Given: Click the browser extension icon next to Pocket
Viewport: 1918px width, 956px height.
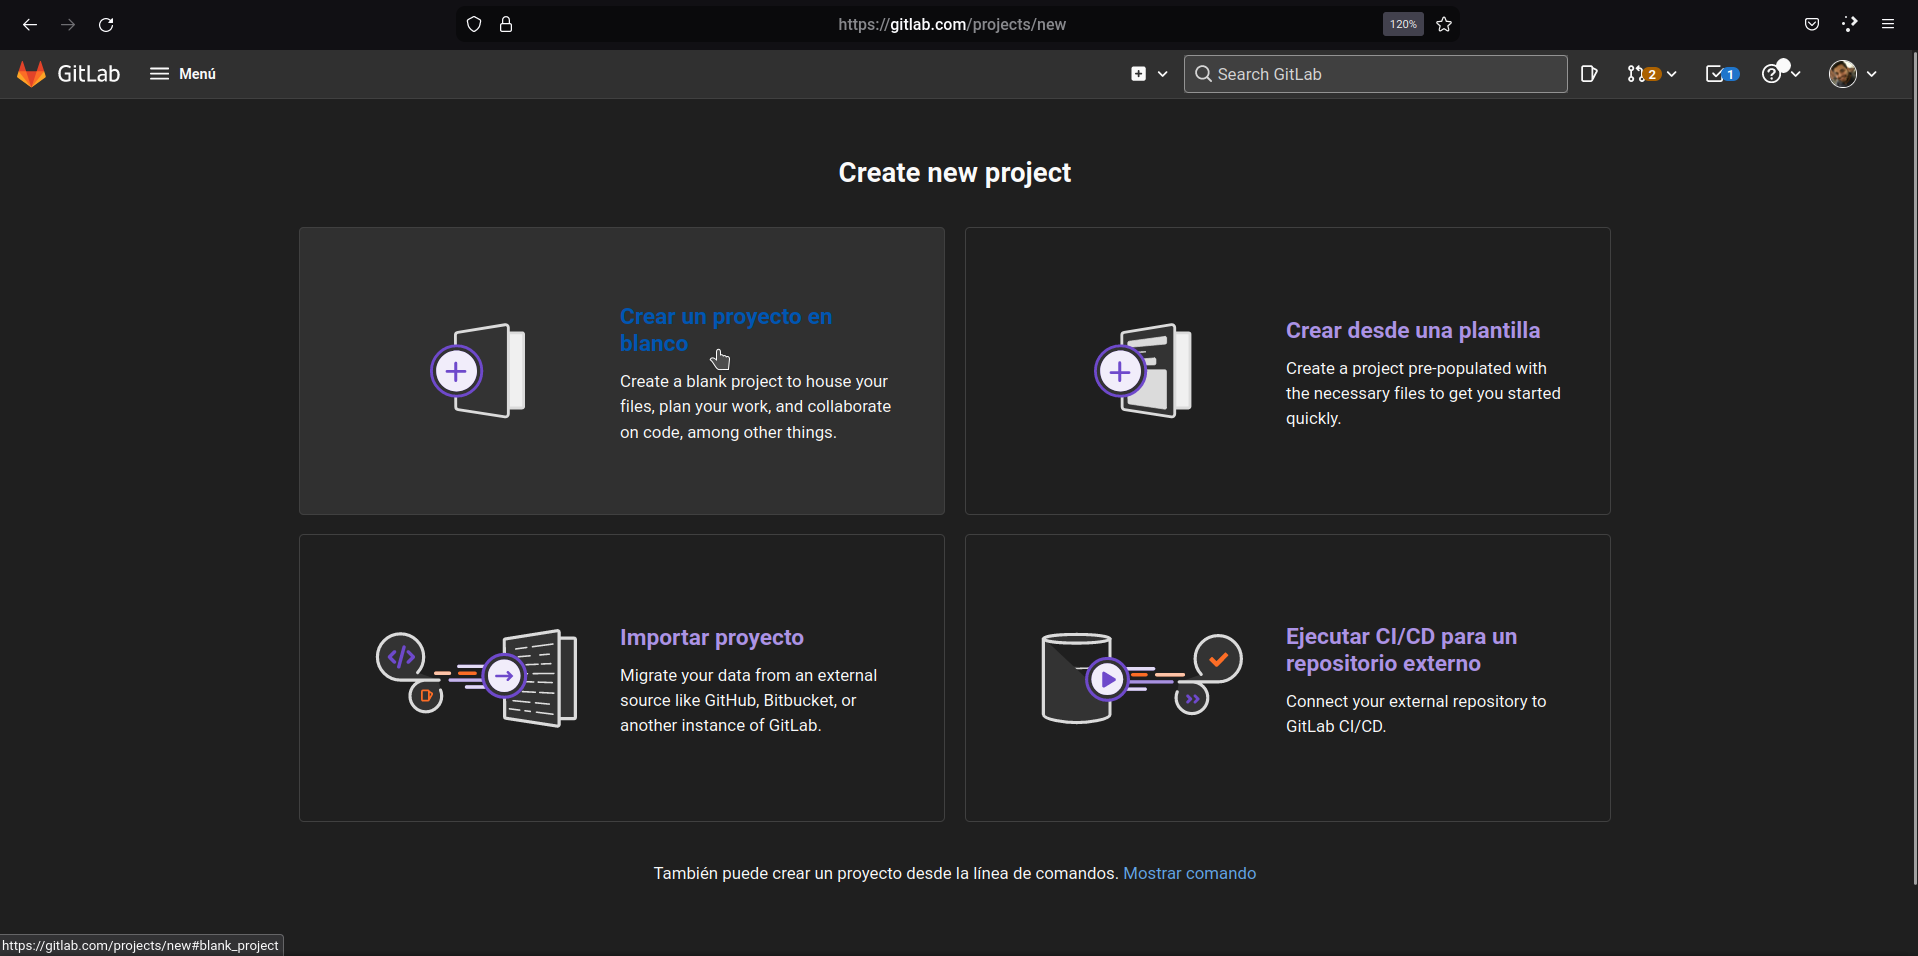Looking at the screenshot, I should [x=1850, y=24].
